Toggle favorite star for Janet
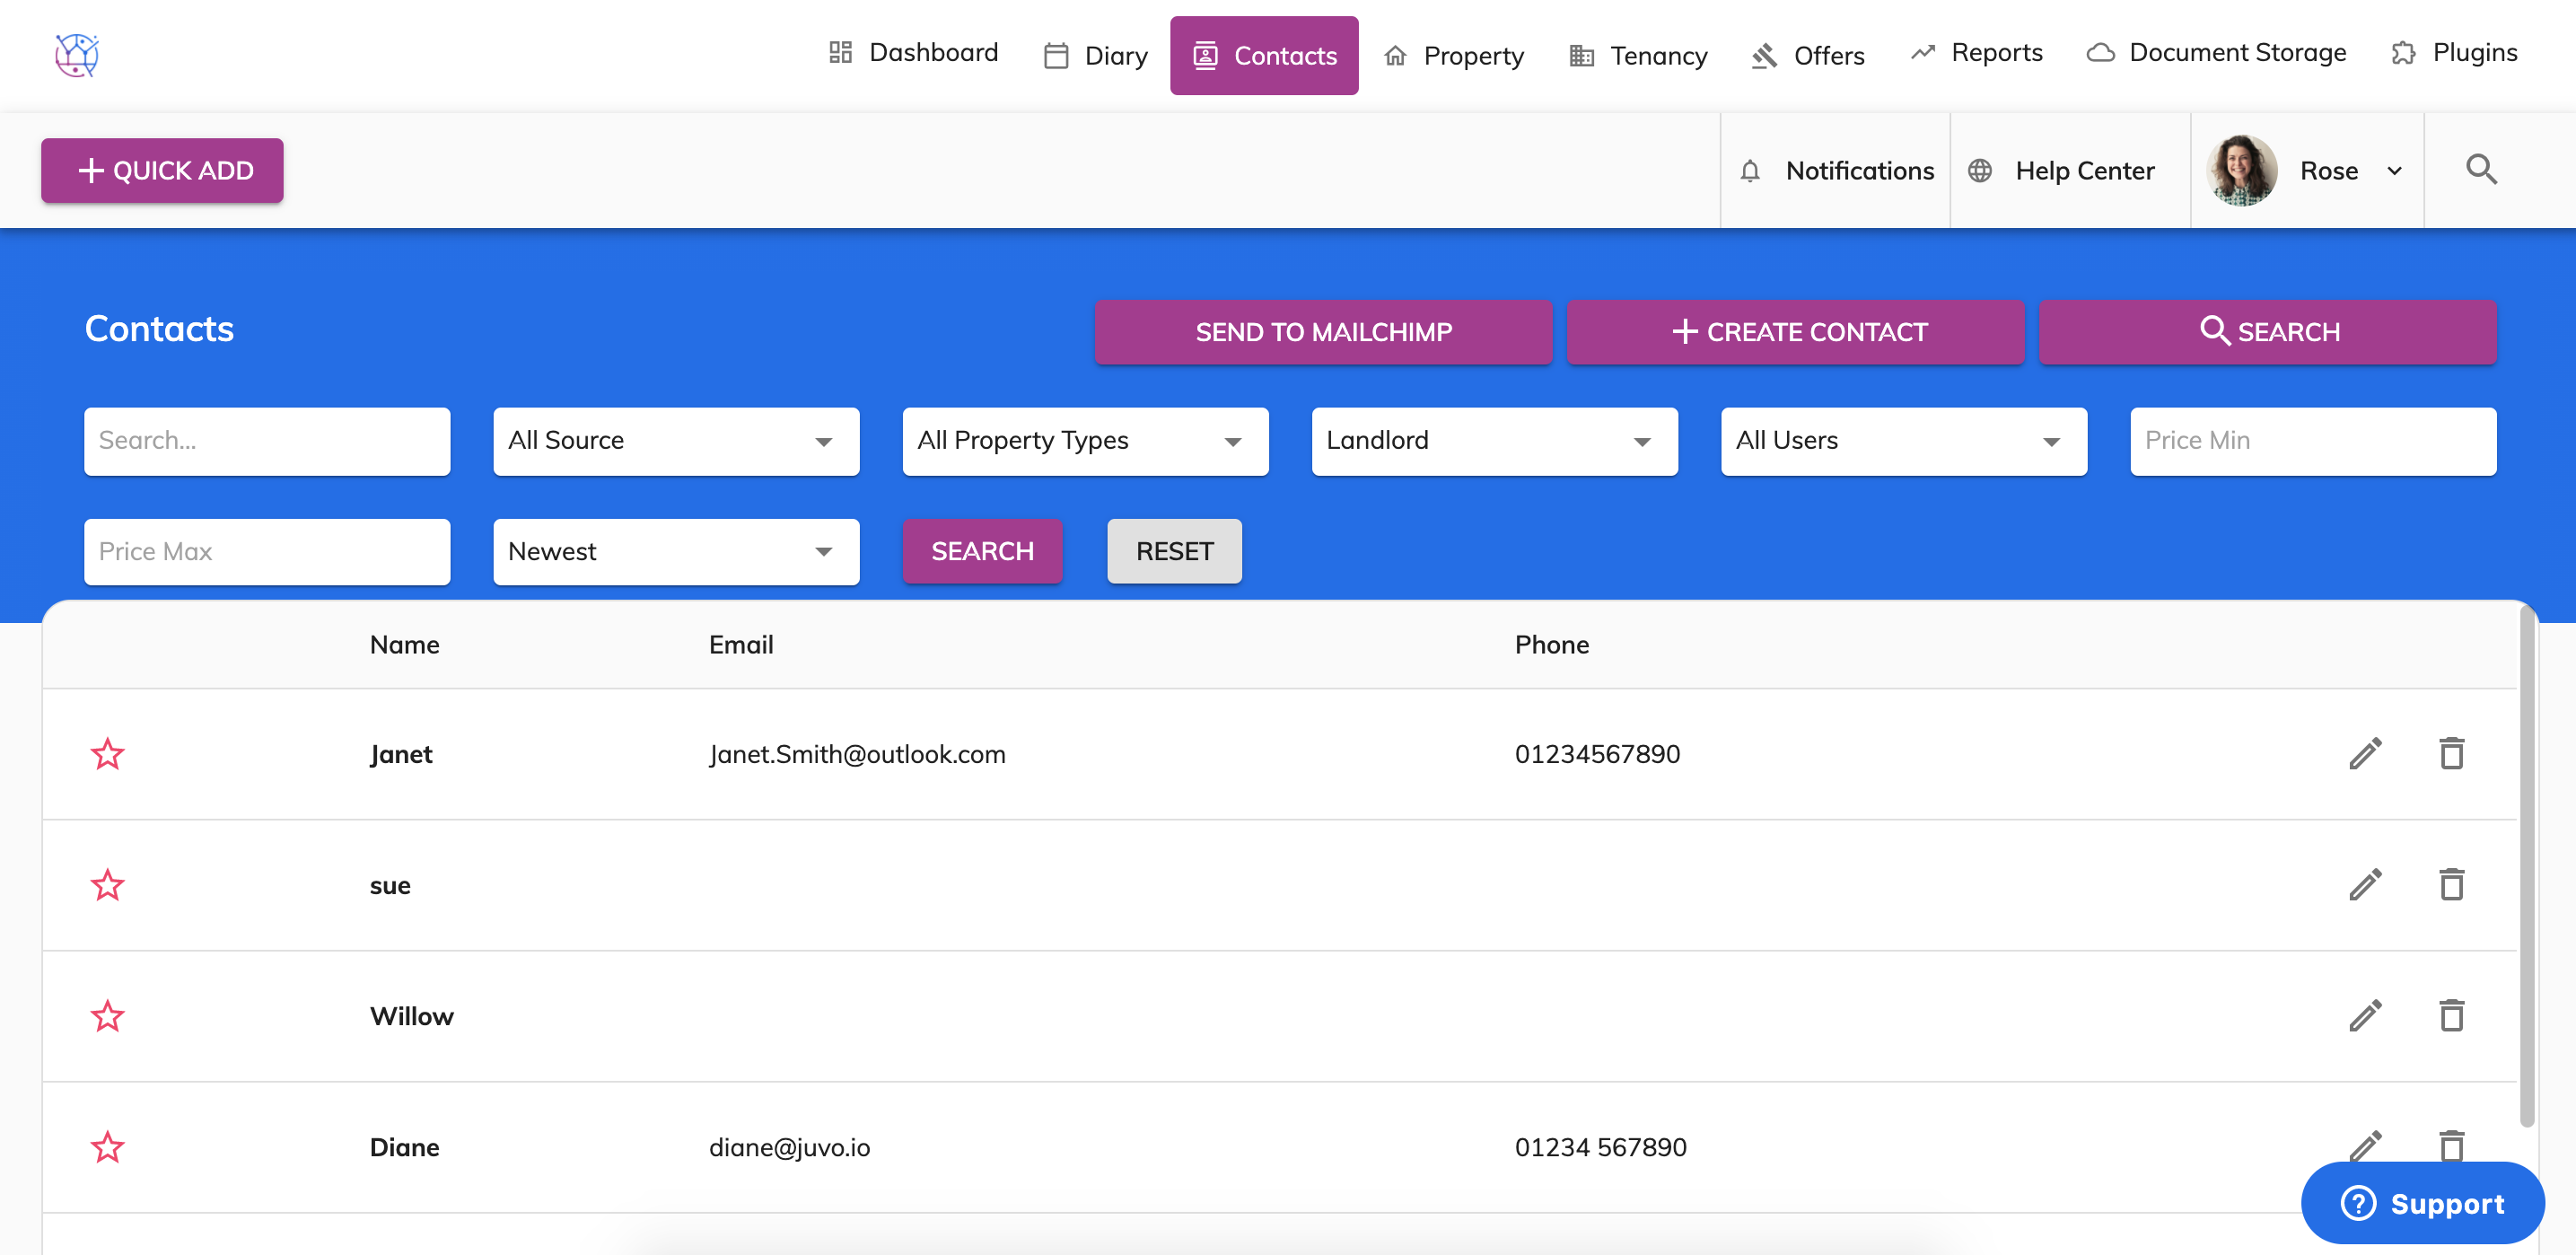This screenshot has height=1255, width=2576. 108,754
